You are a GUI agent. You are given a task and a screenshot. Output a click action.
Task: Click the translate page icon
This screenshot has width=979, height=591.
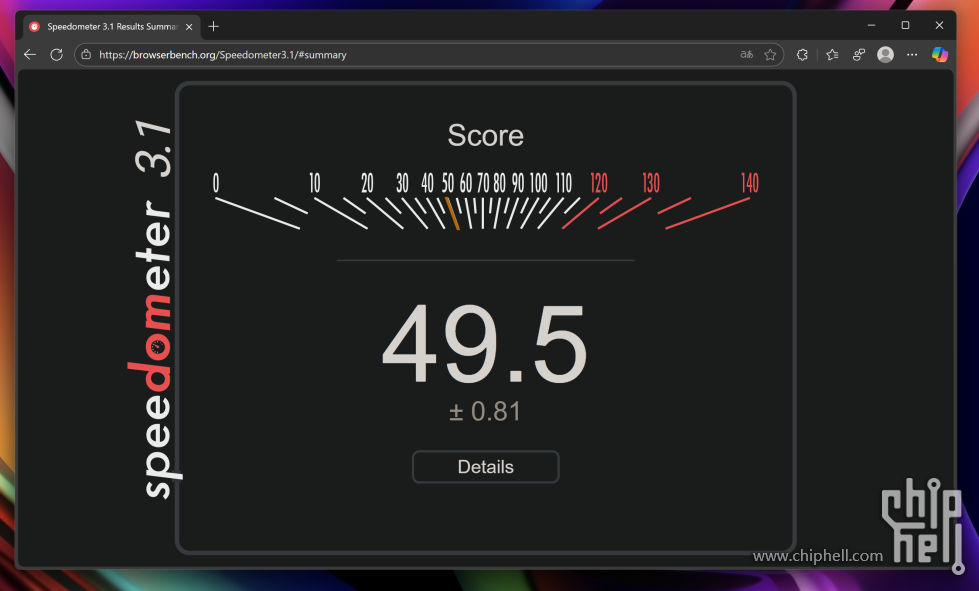coord(746,55)
